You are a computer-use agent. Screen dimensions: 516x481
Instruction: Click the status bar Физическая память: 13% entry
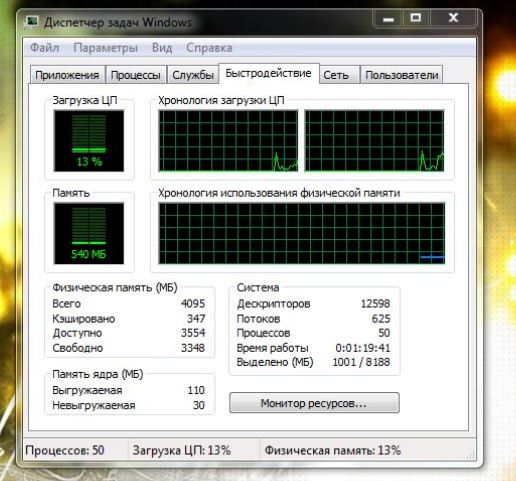[333, 450]
